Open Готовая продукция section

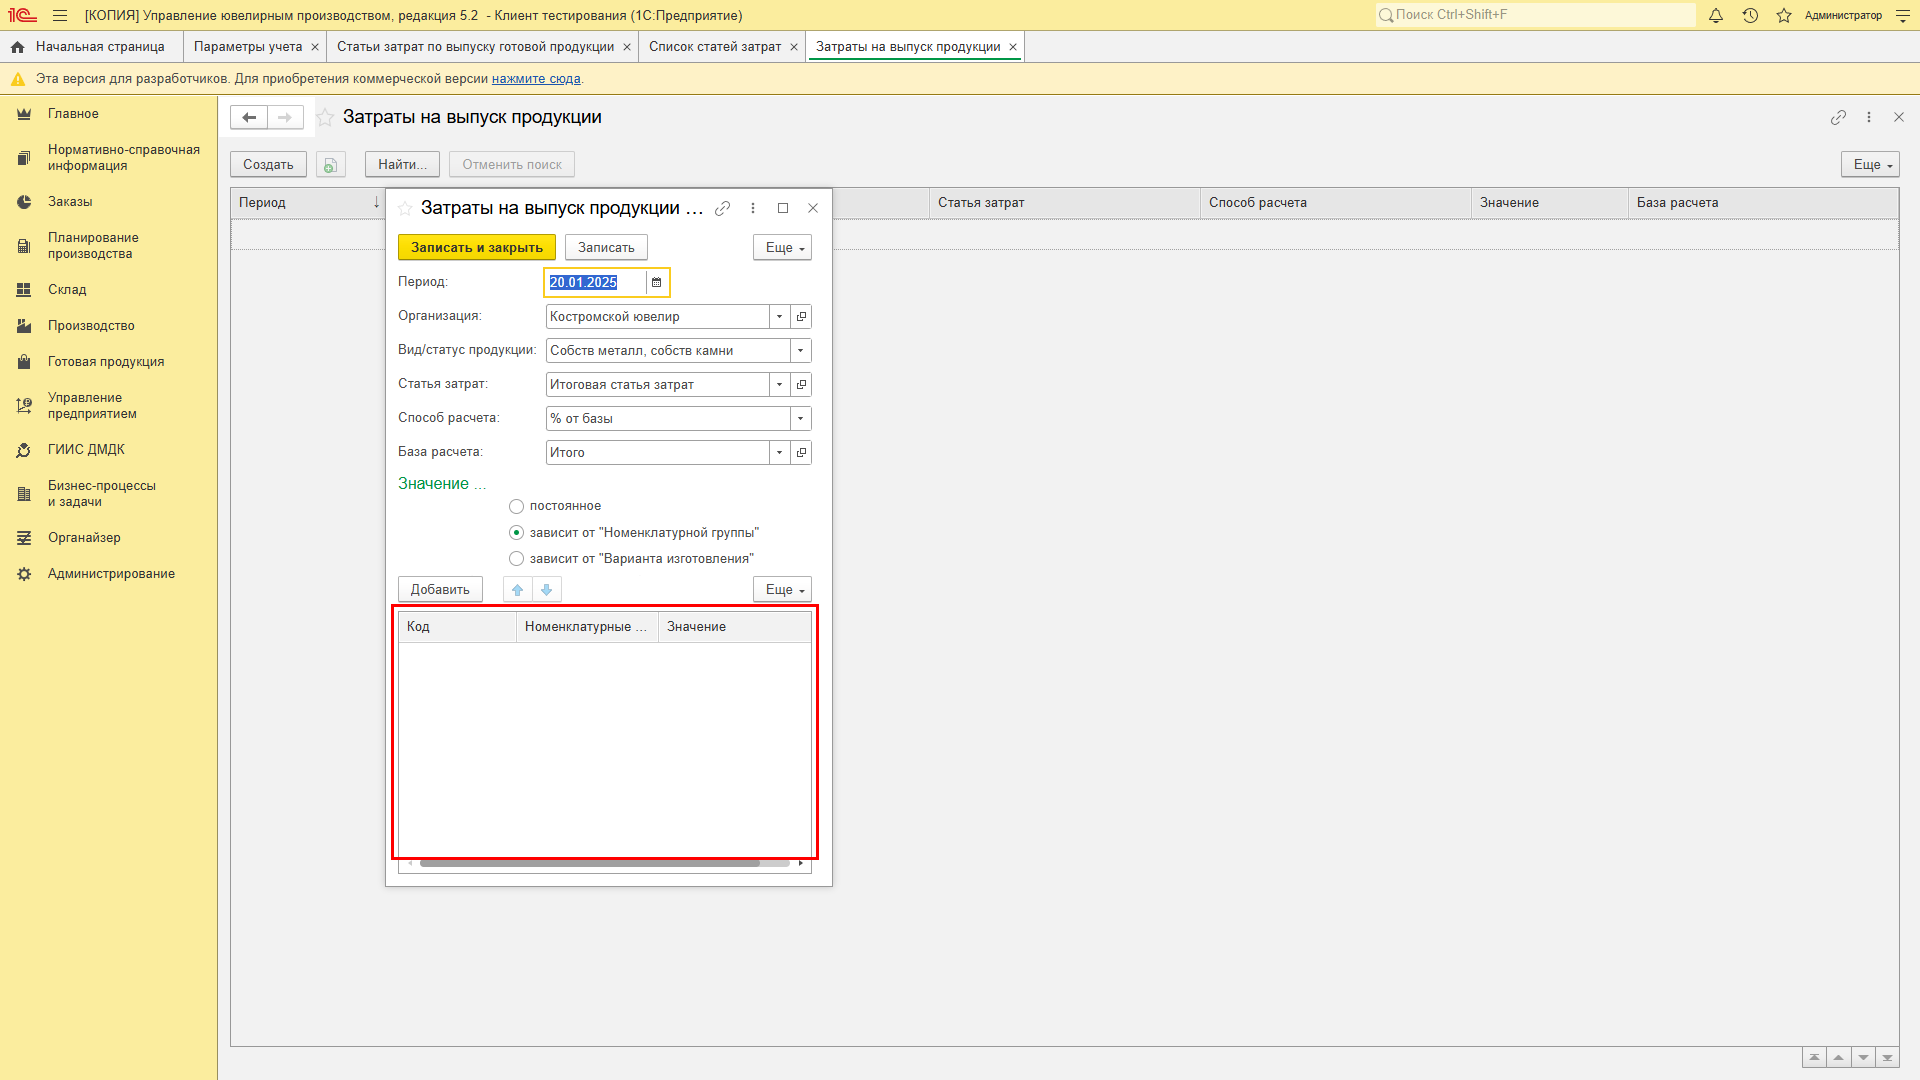point(106,362)
